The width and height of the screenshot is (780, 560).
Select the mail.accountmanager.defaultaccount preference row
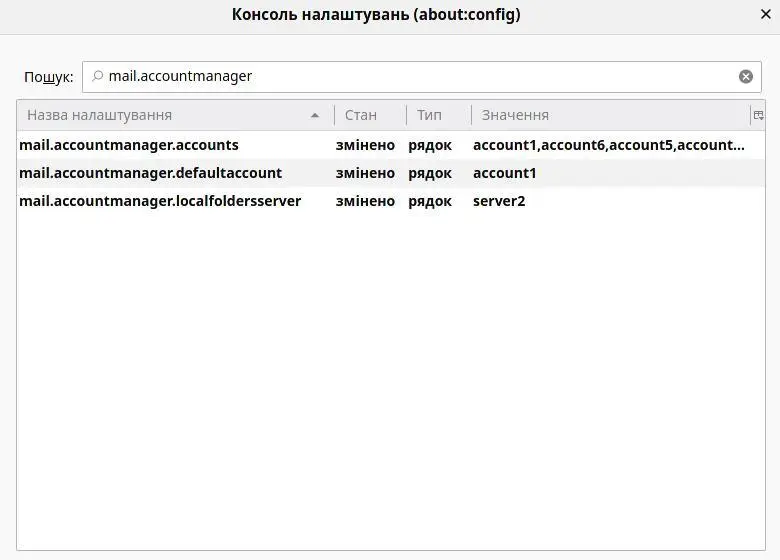point(391,173)
